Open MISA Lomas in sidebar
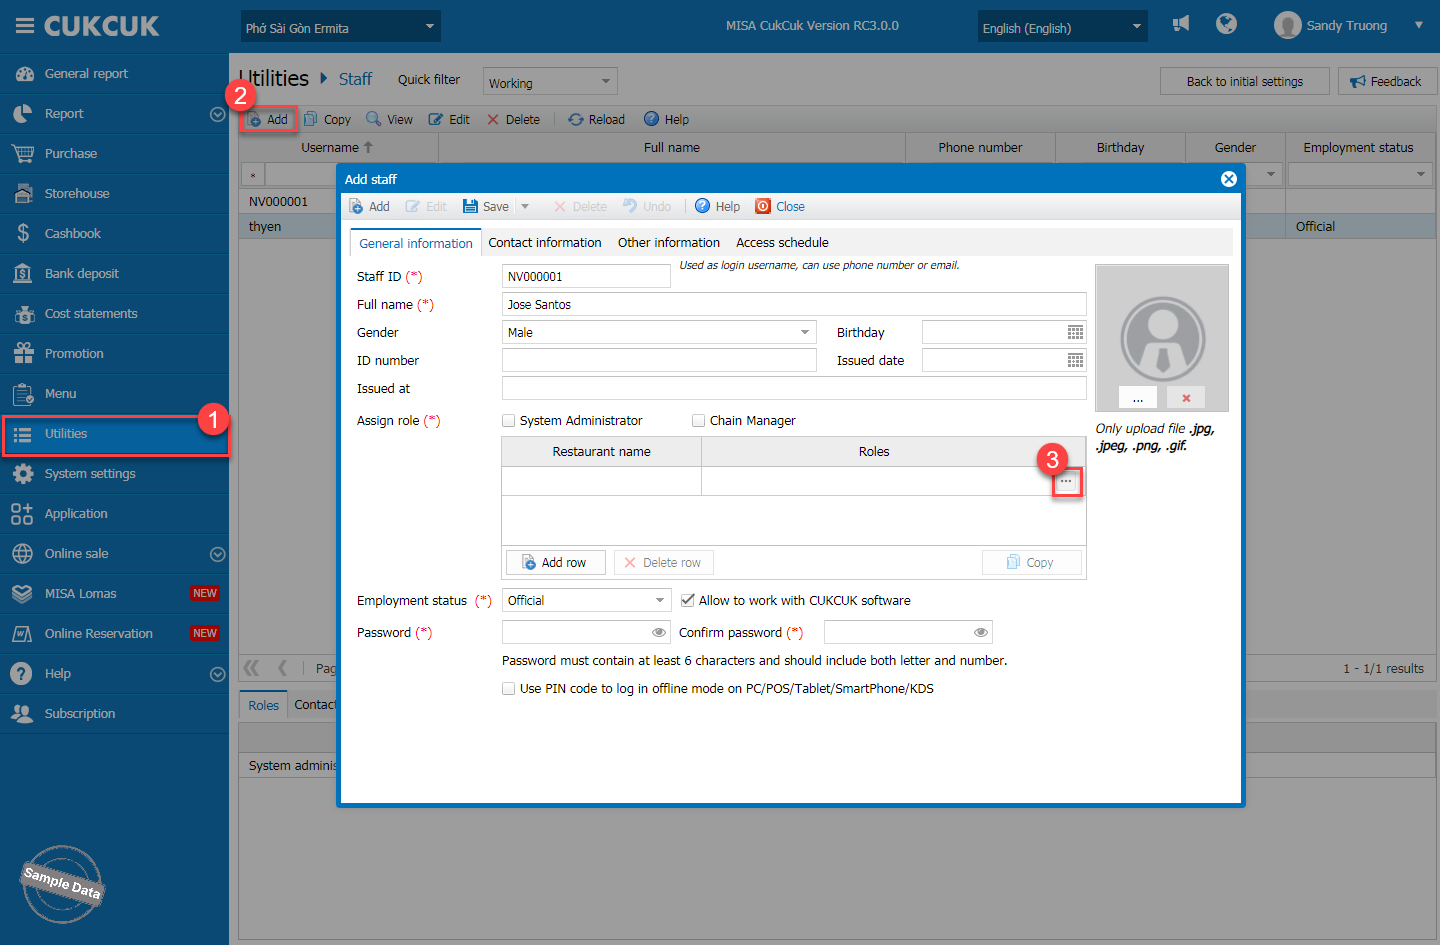 click(x=114, y=594)
